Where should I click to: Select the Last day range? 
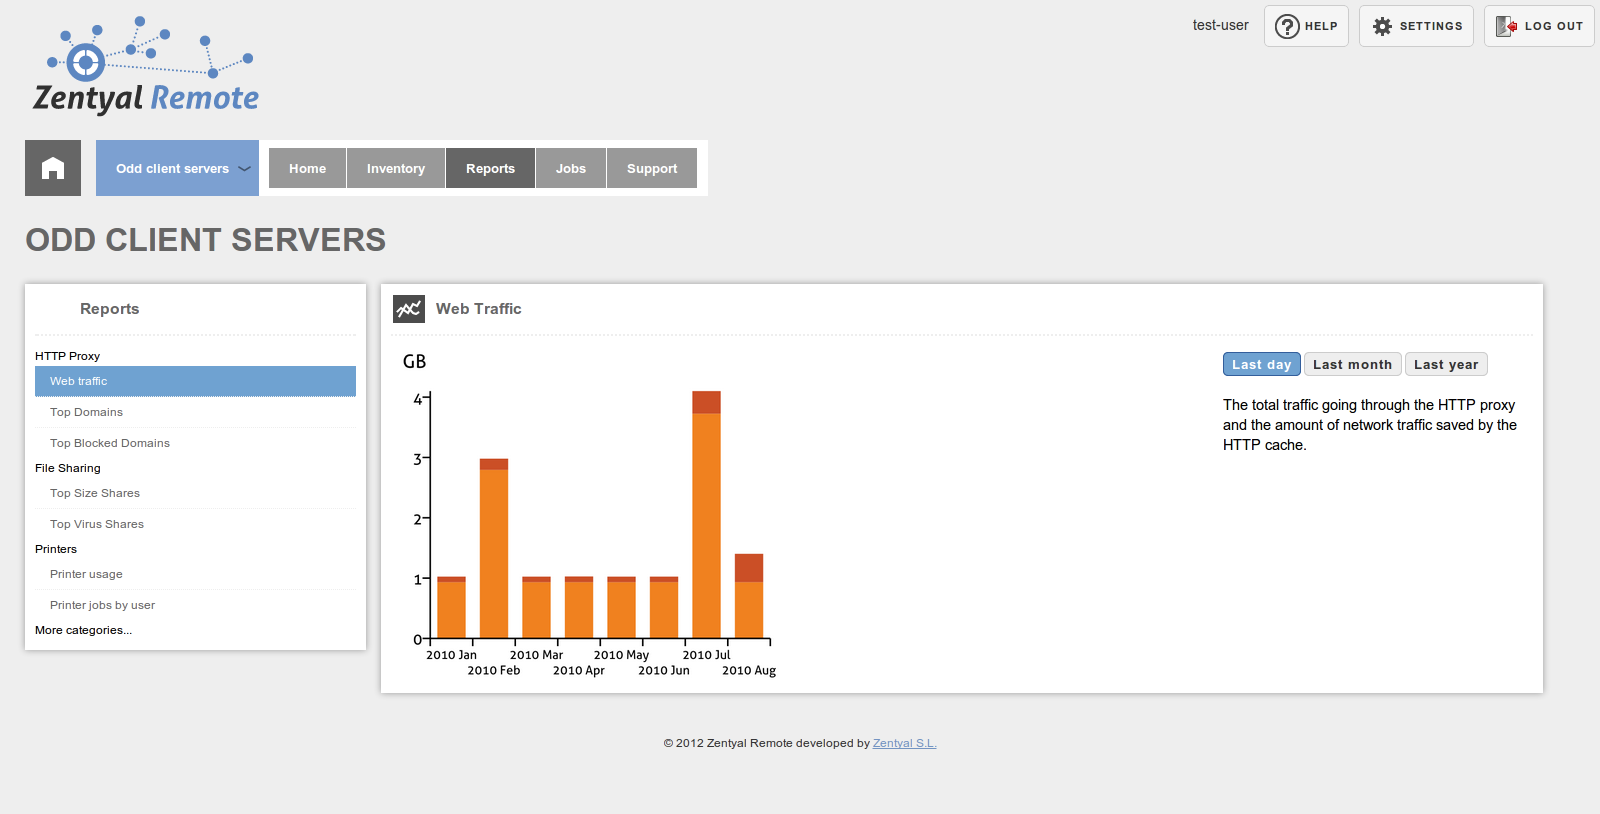[x=1262, y=364]
